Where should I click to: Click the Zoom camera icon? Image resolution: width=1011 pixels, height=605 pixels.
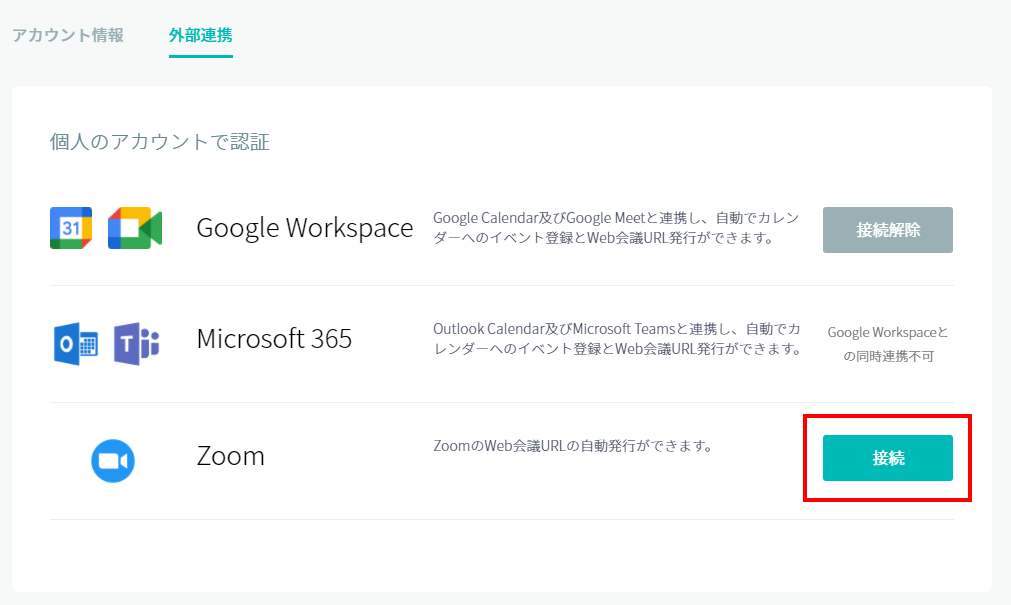point(113,461)
